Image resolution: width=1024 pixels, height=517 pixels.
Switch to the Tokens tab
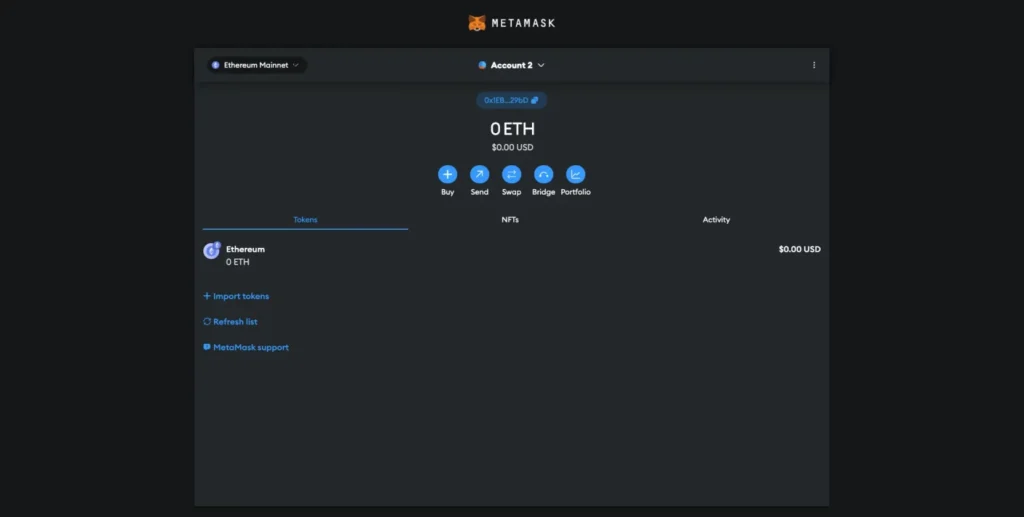click(x=305, y=220)
